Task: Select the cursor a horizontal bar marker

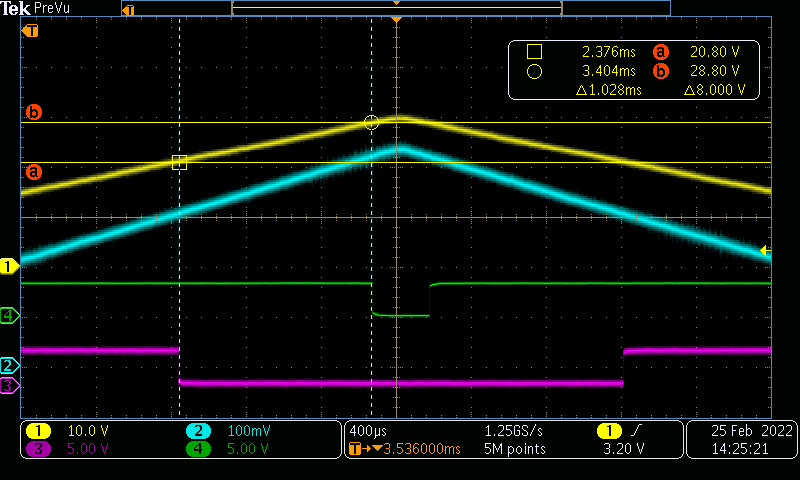Action: pyautogui.click(x=34, y=171)
